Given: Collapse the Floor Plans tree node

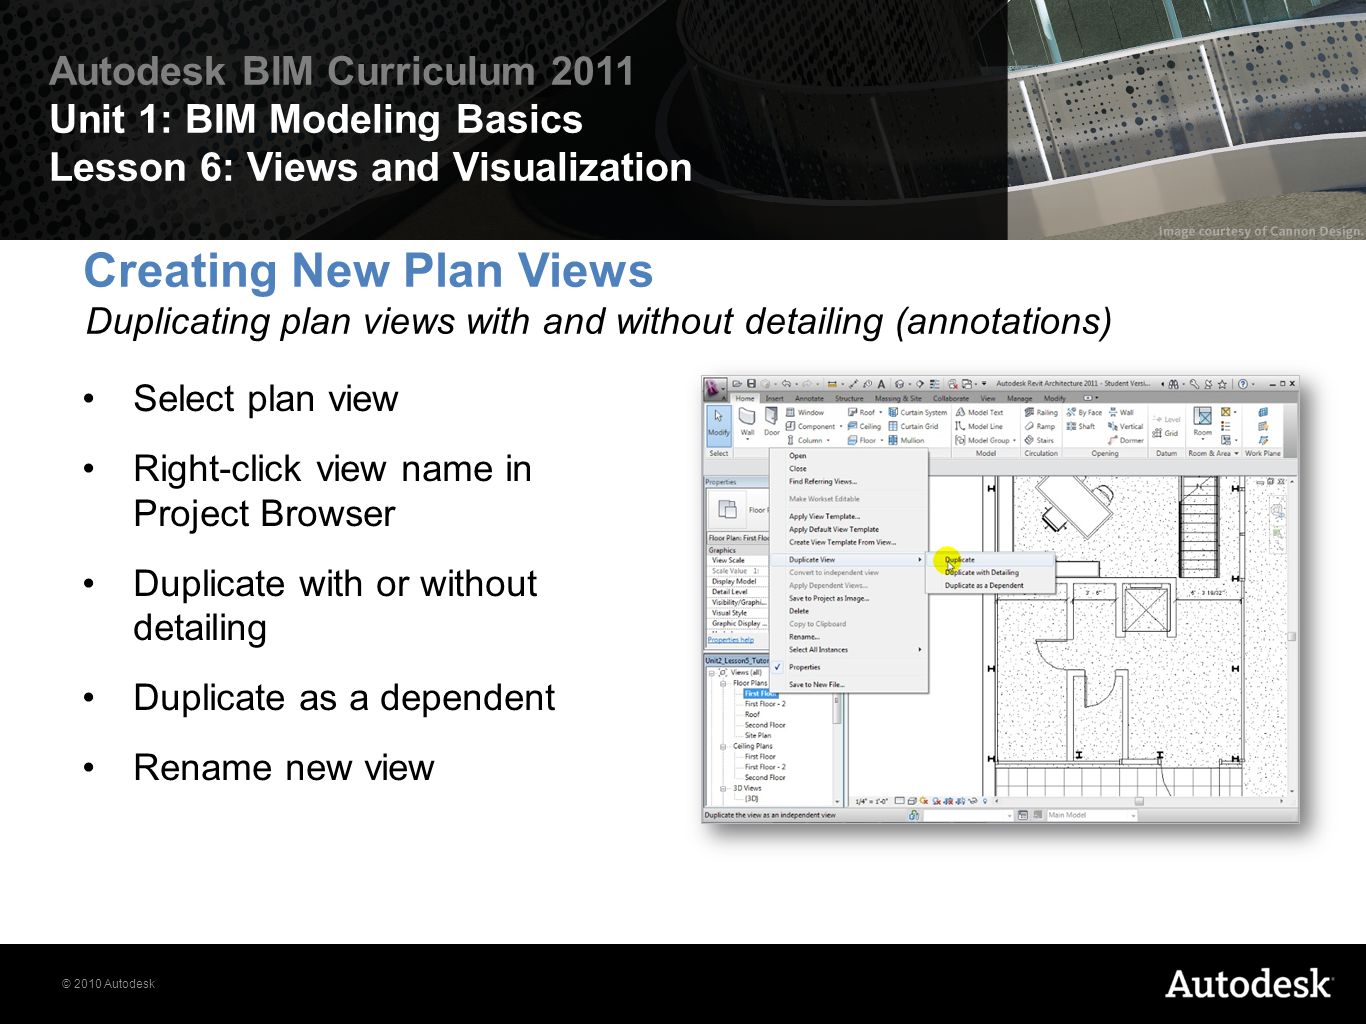Looking at the screenshot, I should (x=723, y=683).
